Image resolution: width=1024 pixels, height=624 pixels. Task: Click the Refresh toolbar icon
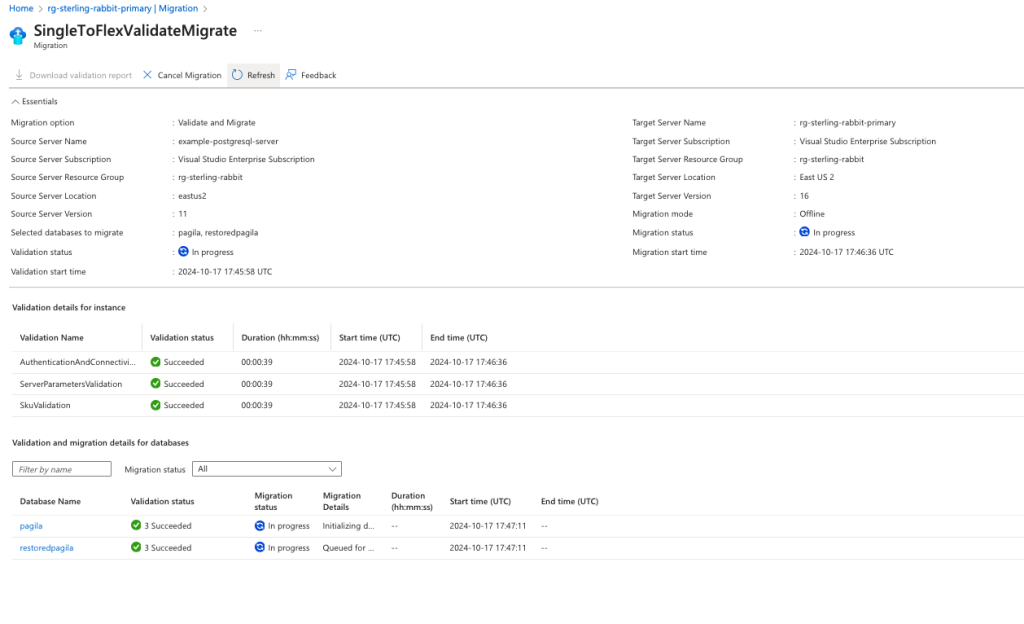(x=238, y=75)
